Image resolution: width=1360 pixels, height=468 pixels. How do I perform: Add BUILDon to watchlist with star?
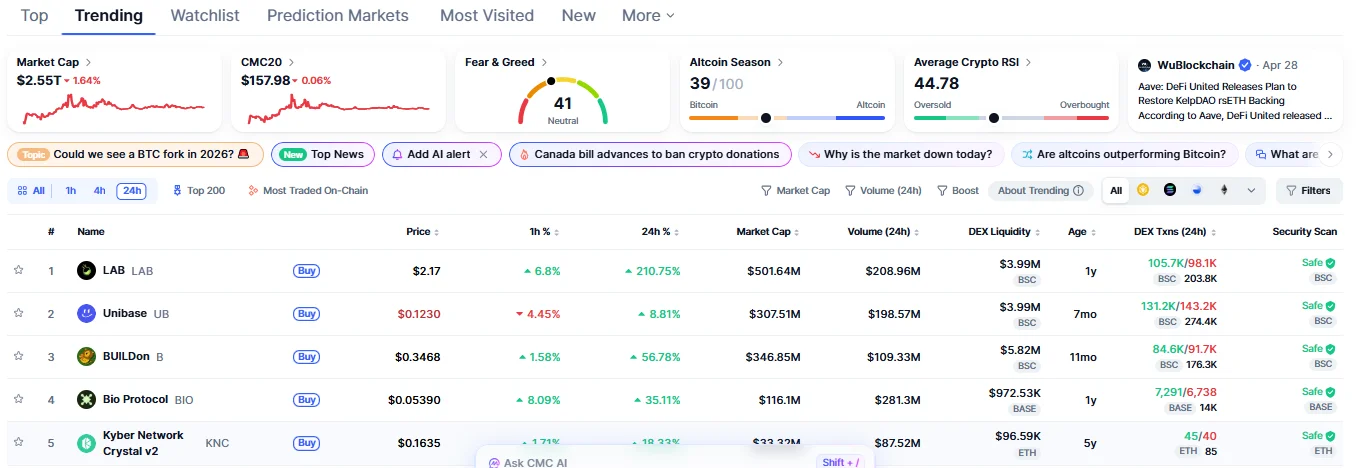(x=18, y=356)
